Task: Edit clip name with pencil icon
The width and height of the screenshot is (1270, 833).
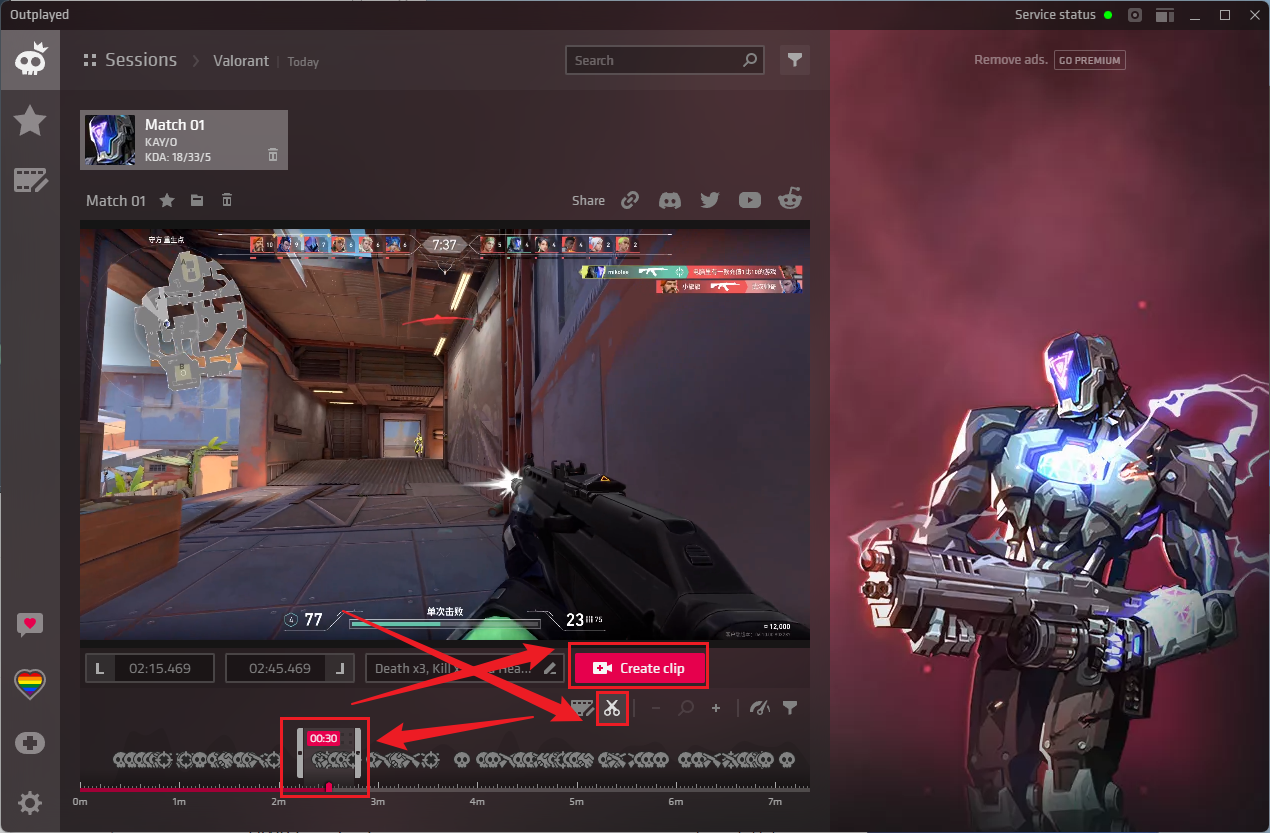Action: click(x=550, y=668)
